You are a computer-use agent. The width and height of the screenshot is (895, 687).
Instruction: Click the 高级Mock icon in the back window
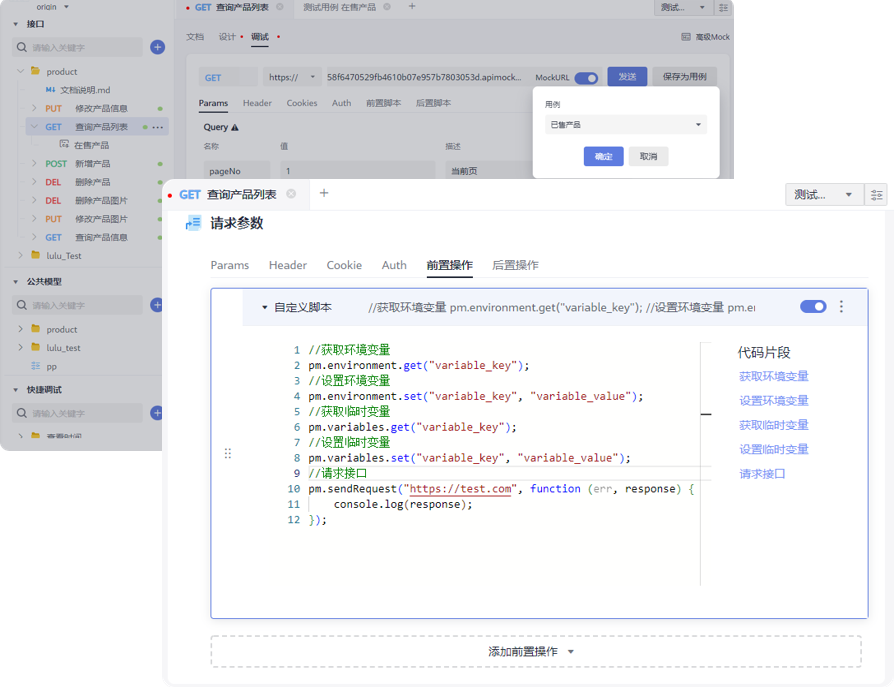pos(686,37)
